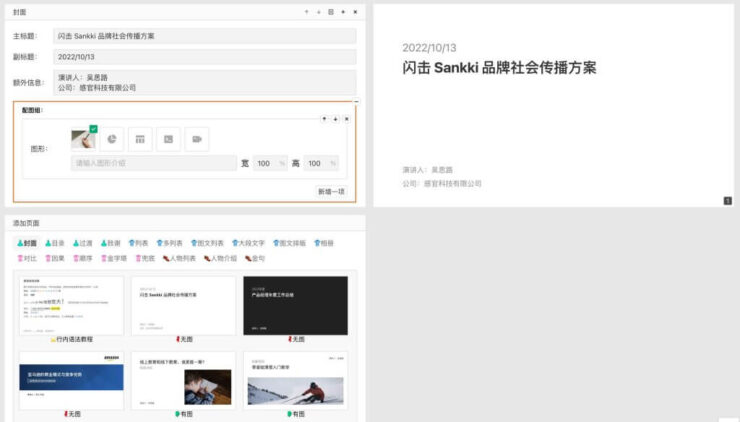
Task: Select the 兜底 page type tab
Action: tap(145, 258)
